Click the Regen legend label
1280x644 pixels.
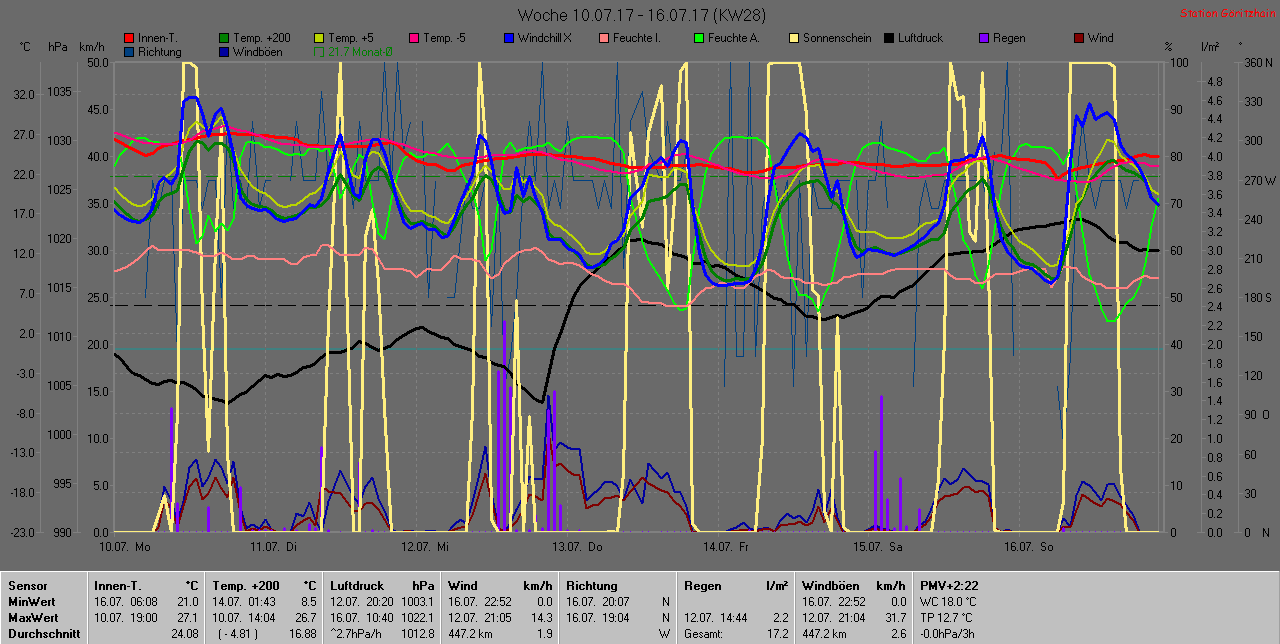tap(1009, 38)
